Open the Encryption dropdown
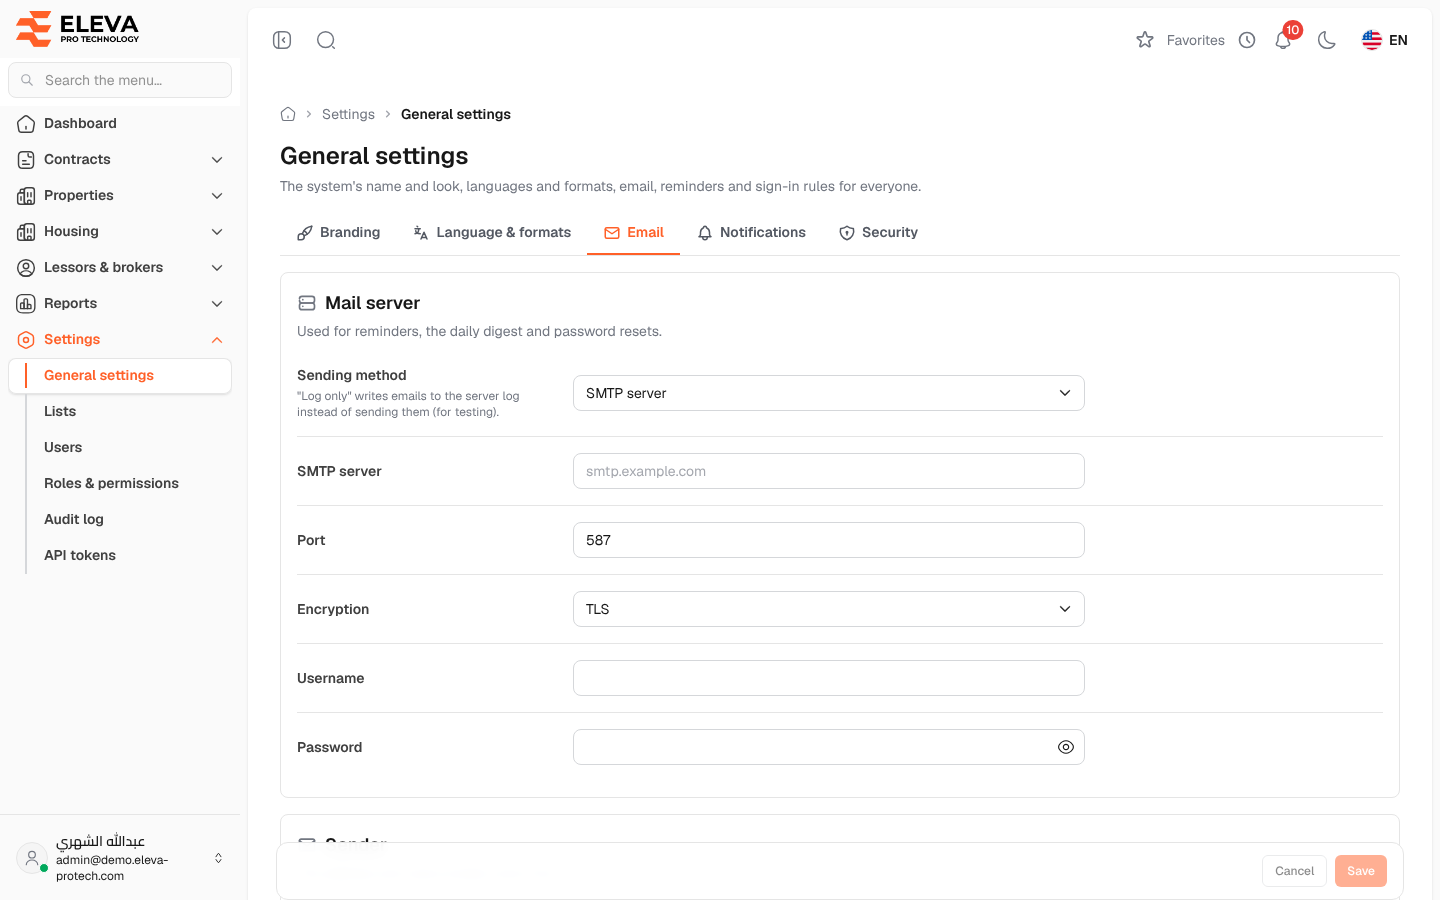1440x900 pixels. click(829, 609)
